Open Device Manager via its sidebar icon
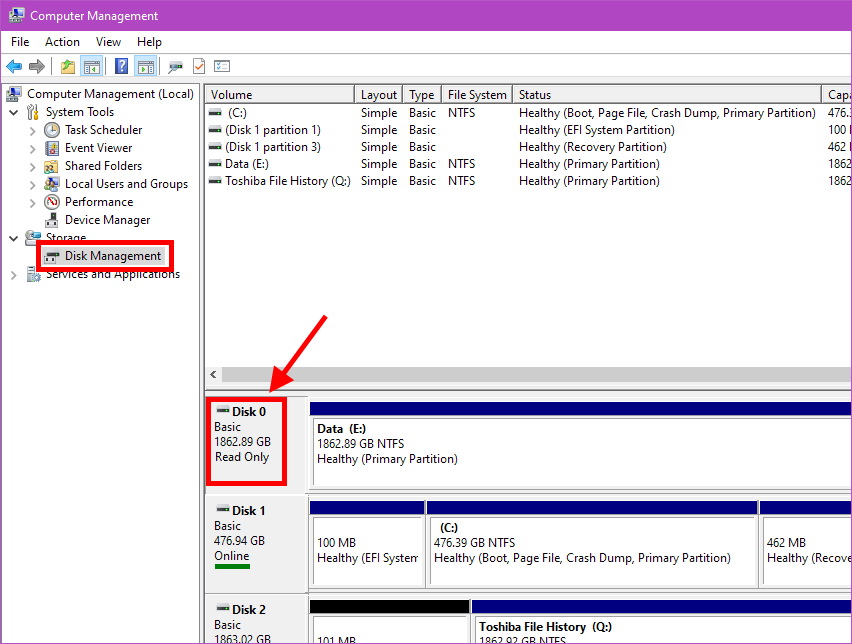Viewport: 852px width, 644px height. [x=51, y=219]
